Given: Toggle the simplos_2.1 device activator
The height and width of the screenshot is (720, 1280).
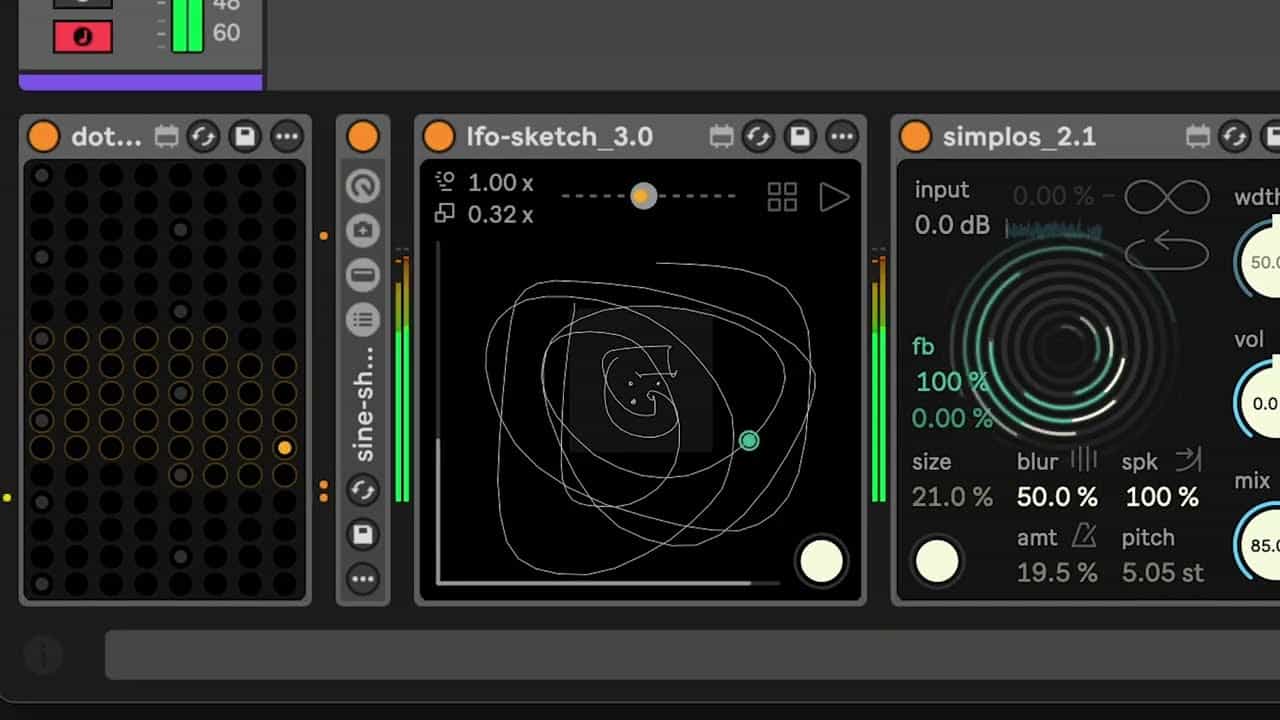Looking at the screenshot, I should click(915, 136).
